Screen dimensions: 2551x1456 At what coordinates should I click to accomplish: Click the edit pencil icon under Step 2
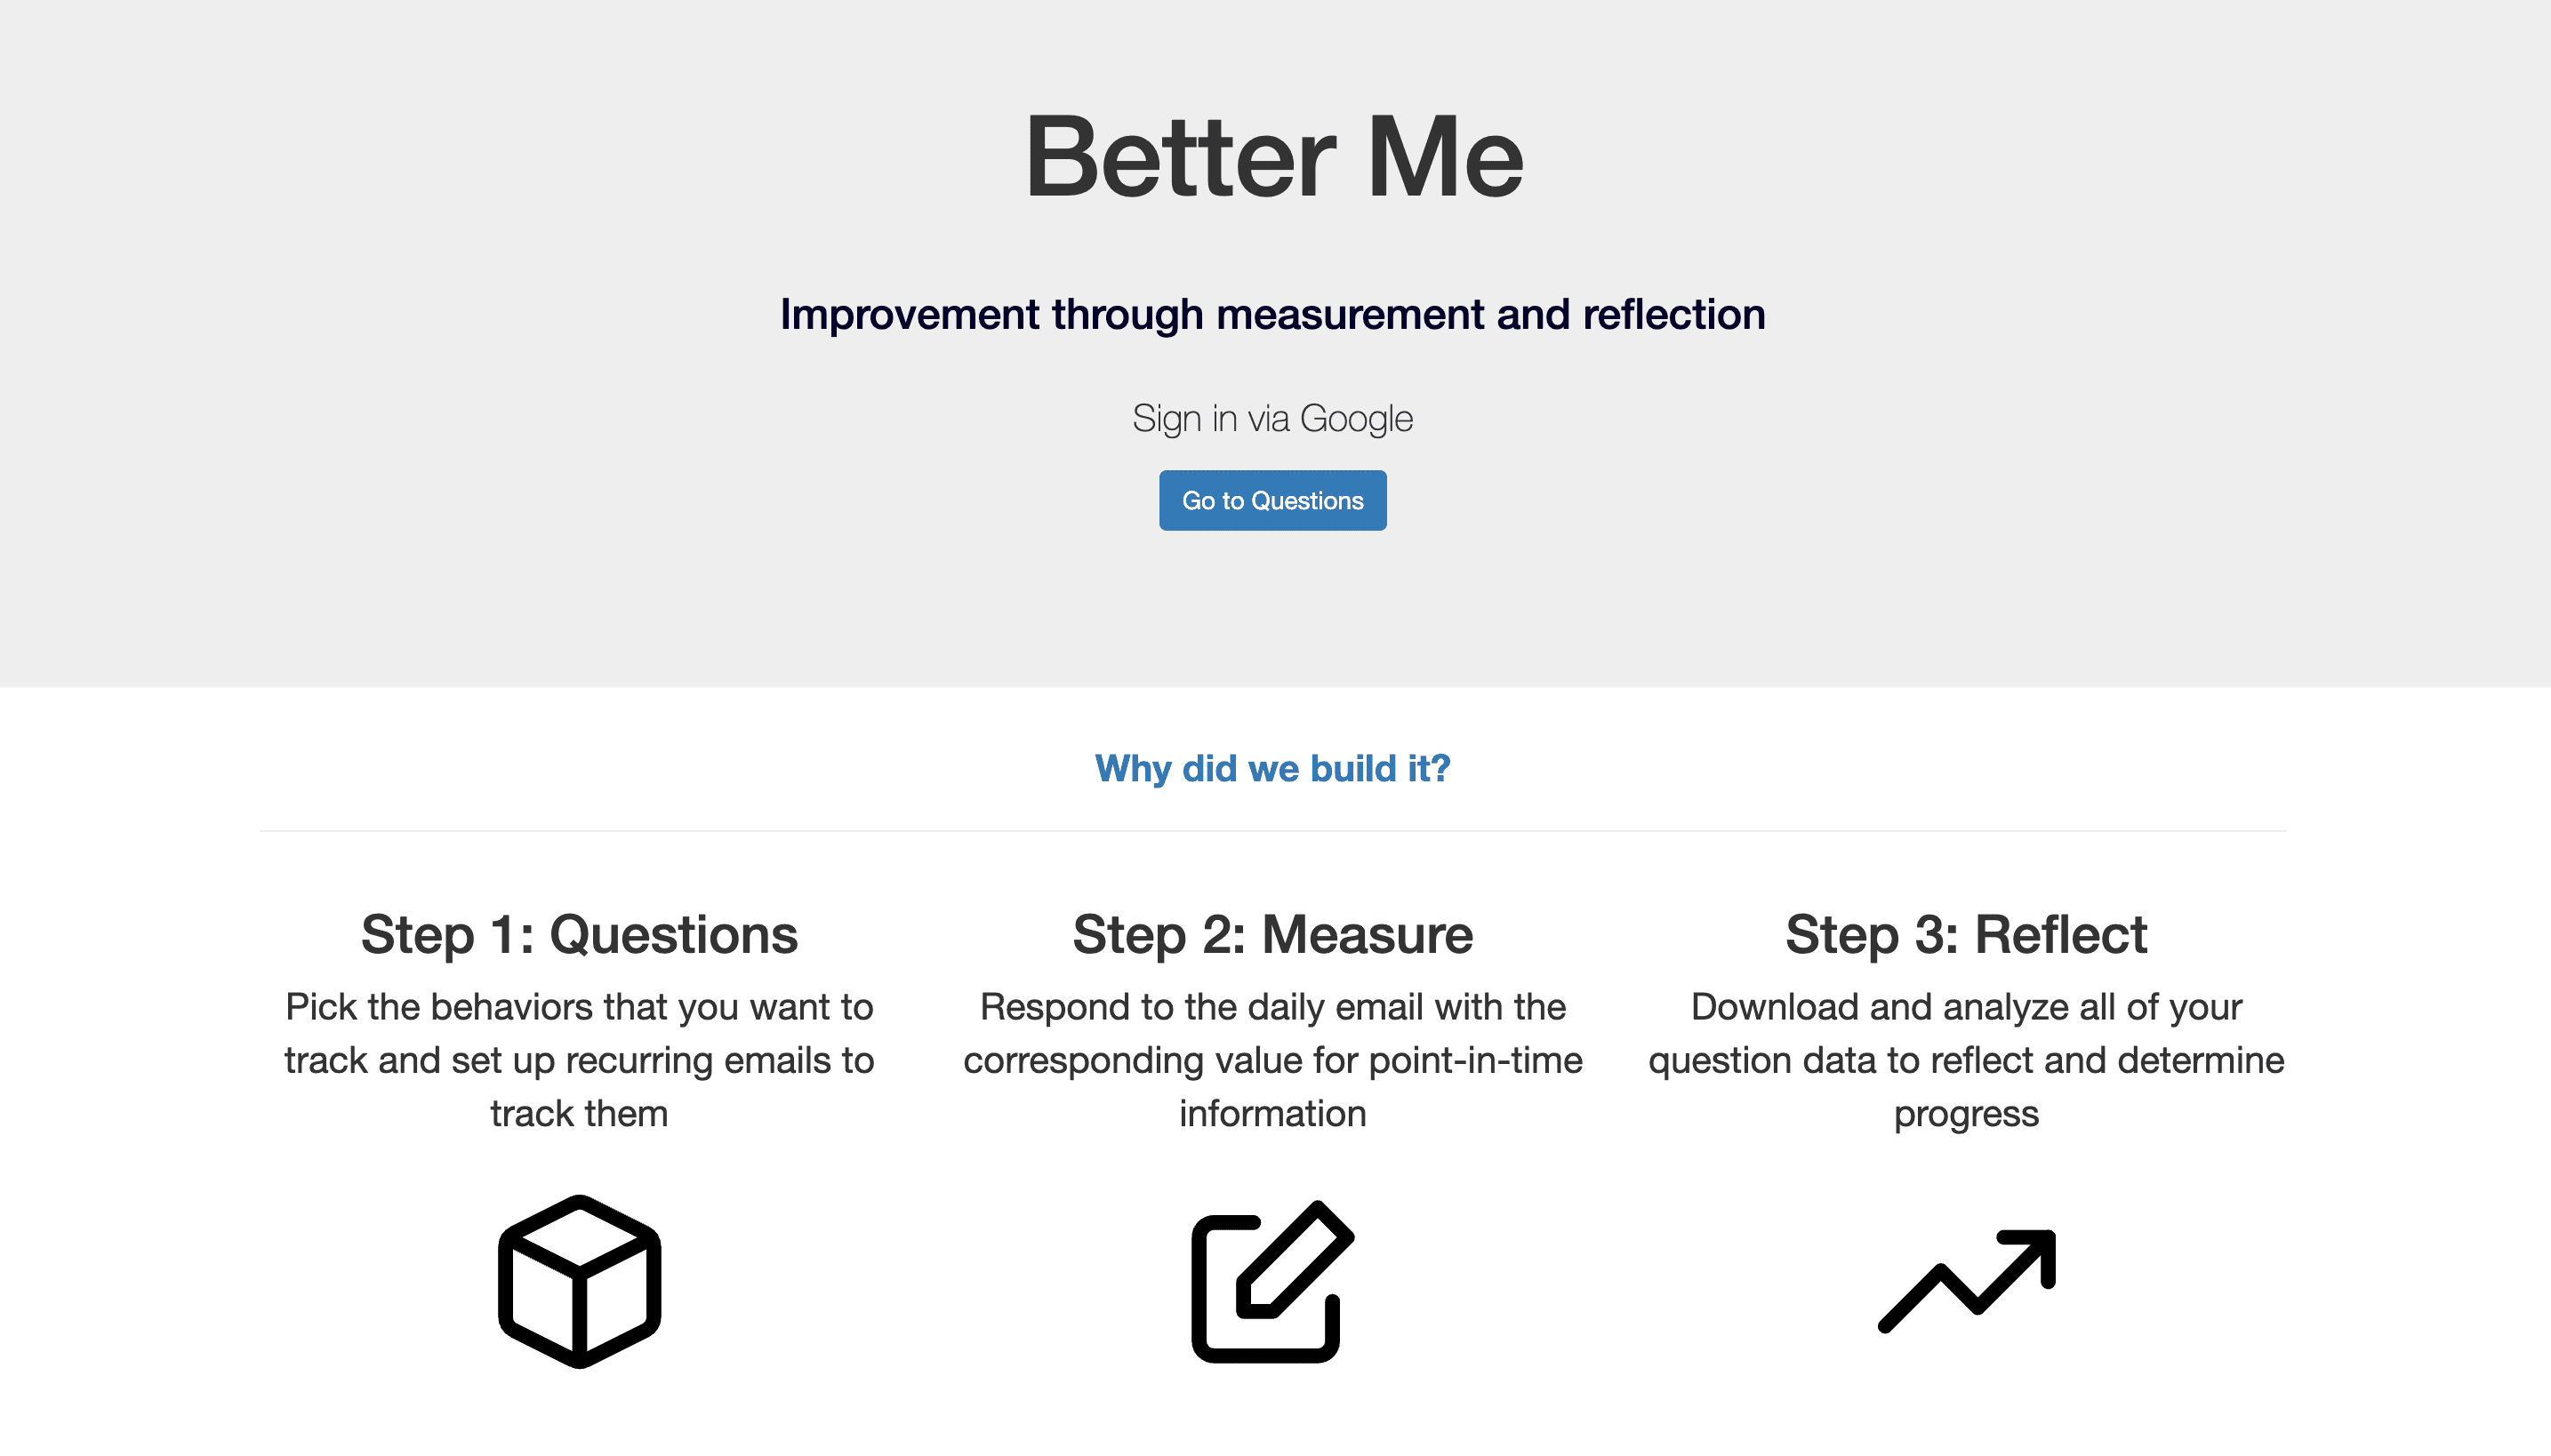pos(1272,1281)
